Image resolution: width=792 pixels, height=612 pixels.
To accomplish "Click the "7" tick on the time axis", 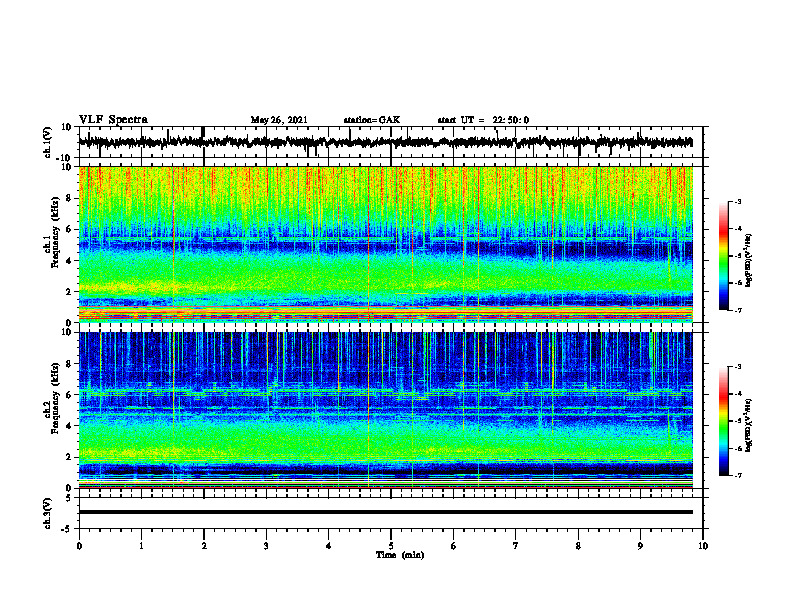I will tap(516, 546).
